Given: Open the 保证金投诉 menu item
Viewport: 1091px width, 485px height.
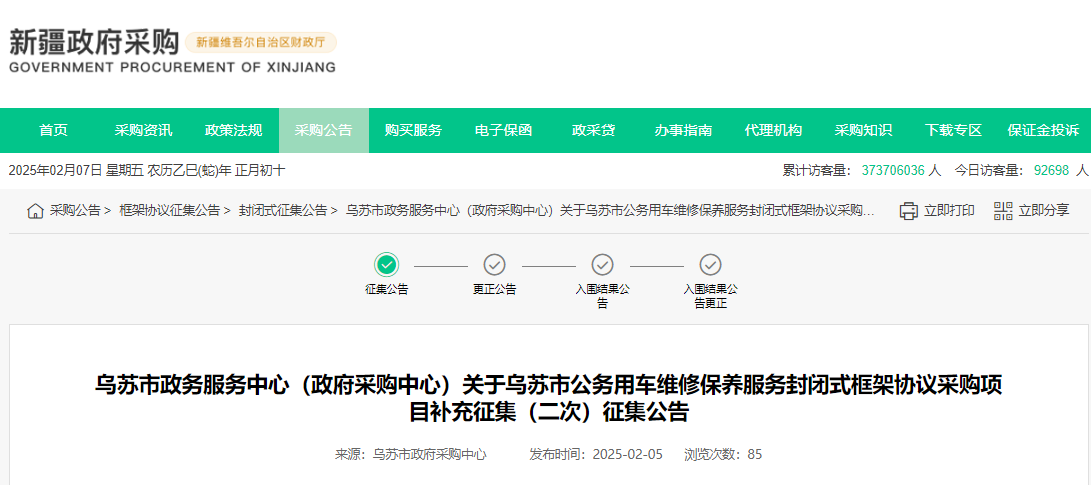Looking at the screenshot, I should point(1043,131).
